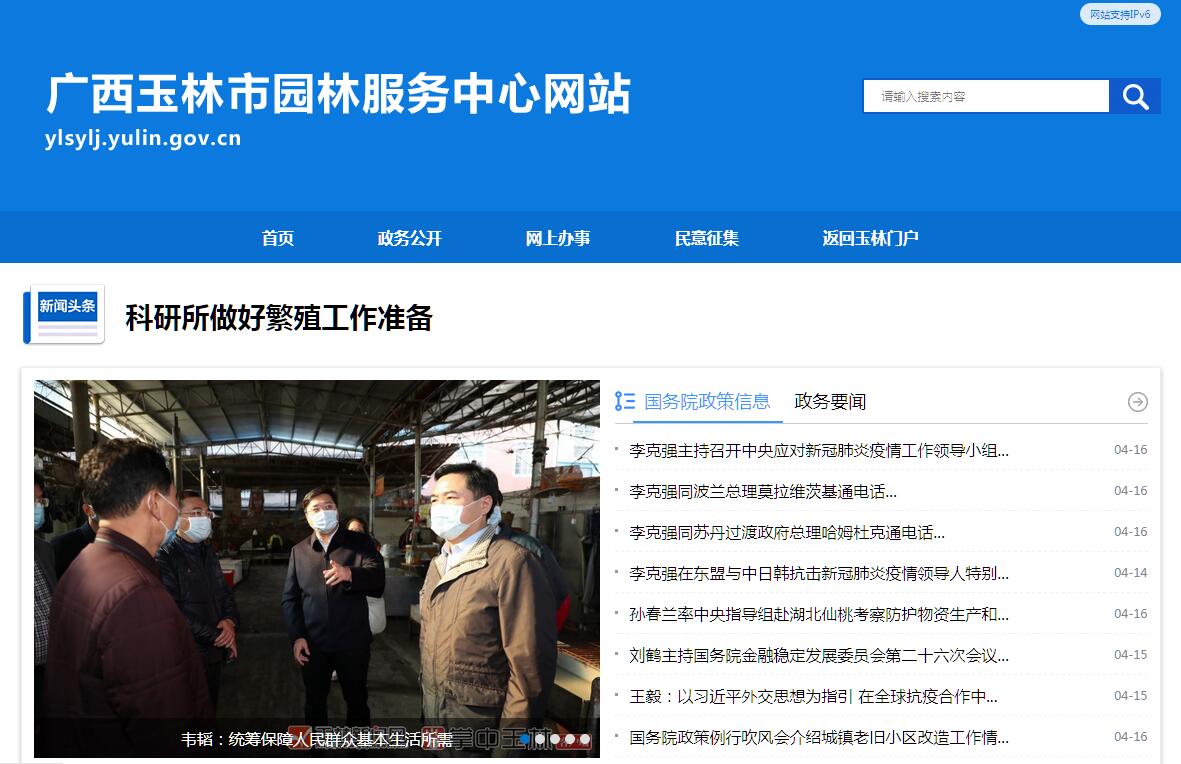The width and height of the screenshot is (1181, 764).
Task: Click the list icon beside 国务院政策信息
Action: coord(624,402)
